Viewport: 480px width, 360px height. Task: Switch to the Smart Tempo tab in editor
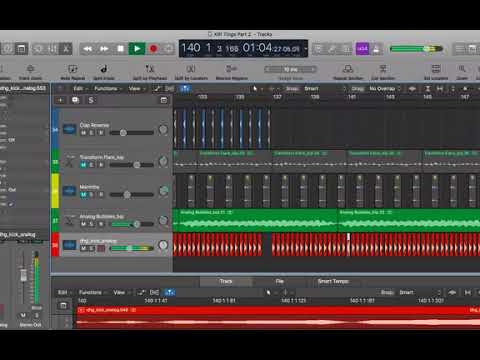point(333,282)
